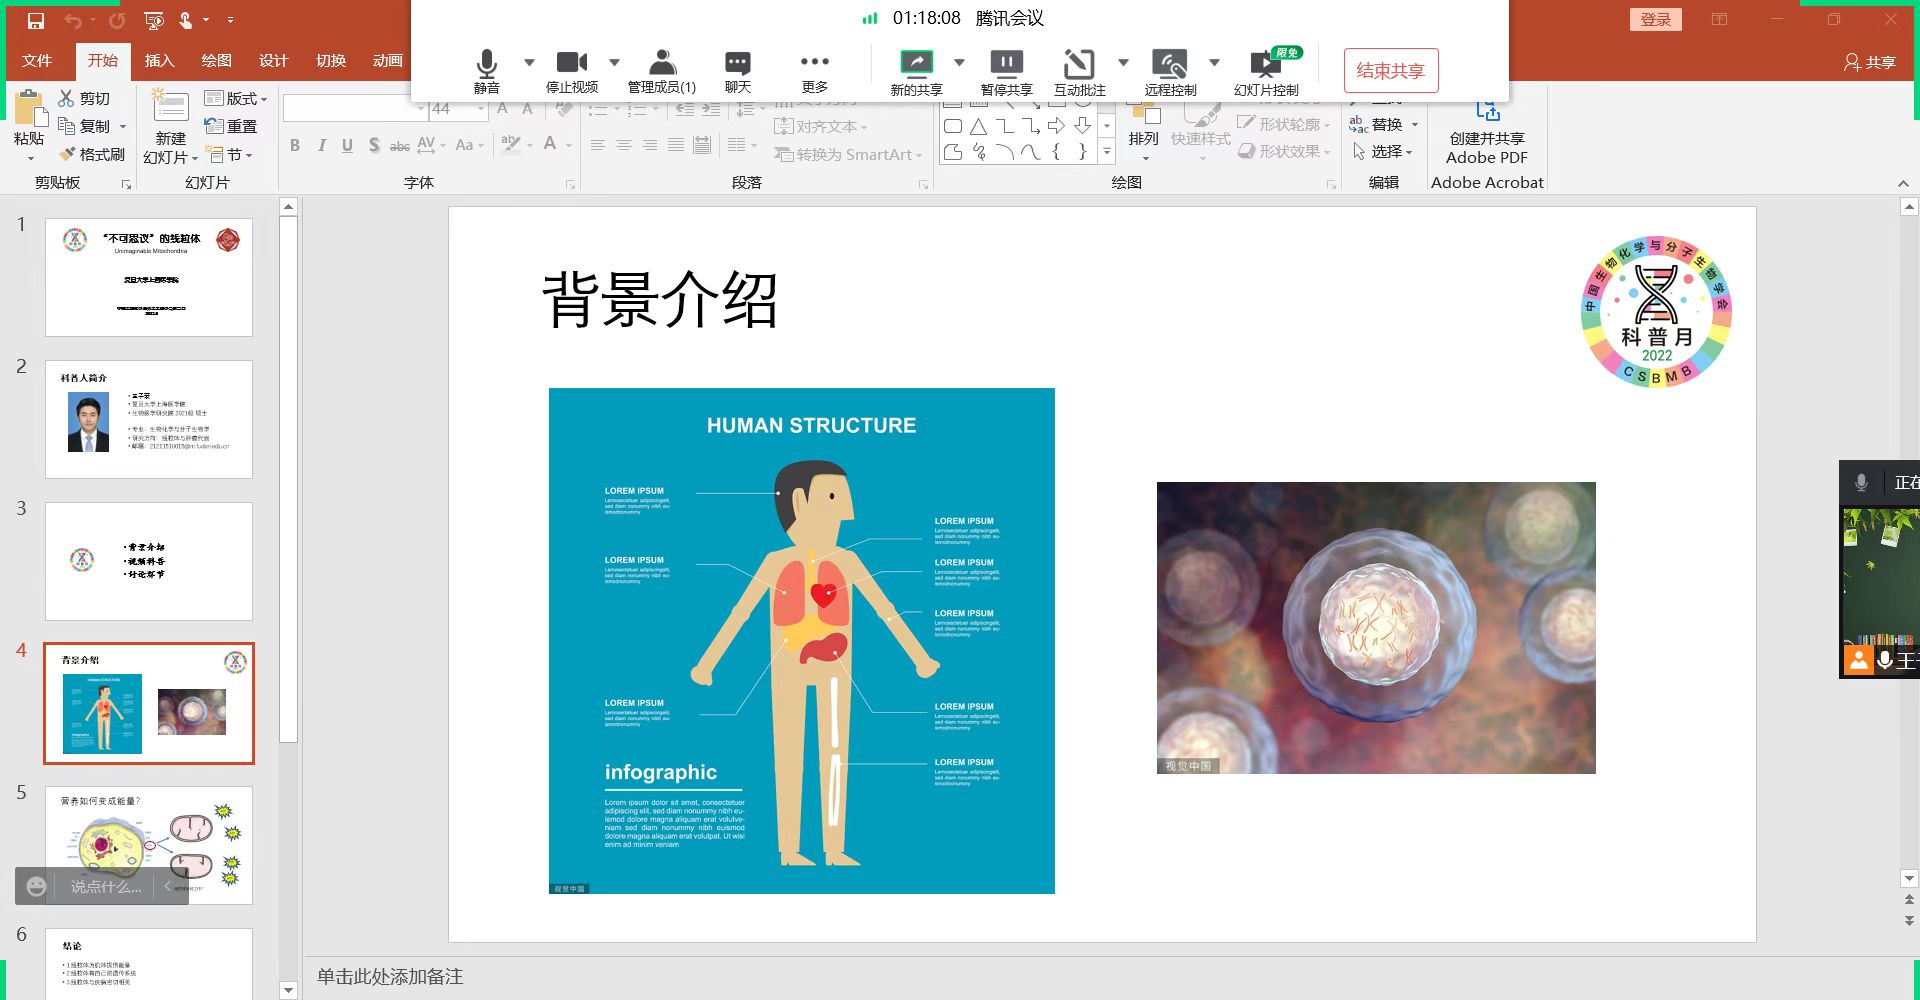
Task: Click 格式刷 Format Painter
Action: (92, 154)
